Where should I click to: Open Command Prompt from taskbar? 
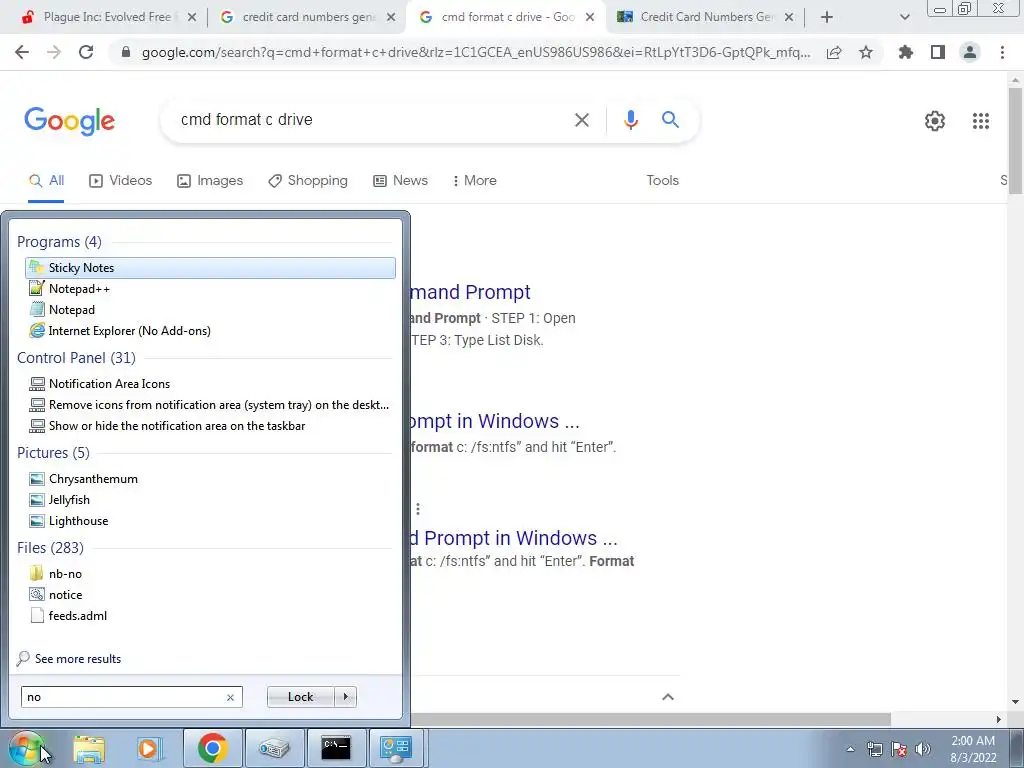tap(336, 748)
